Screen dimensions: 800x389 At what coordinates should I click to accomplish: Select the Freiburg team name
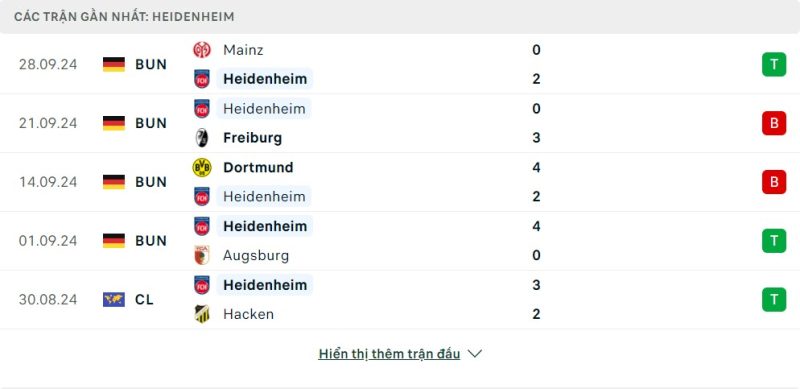tap(253, 138)
